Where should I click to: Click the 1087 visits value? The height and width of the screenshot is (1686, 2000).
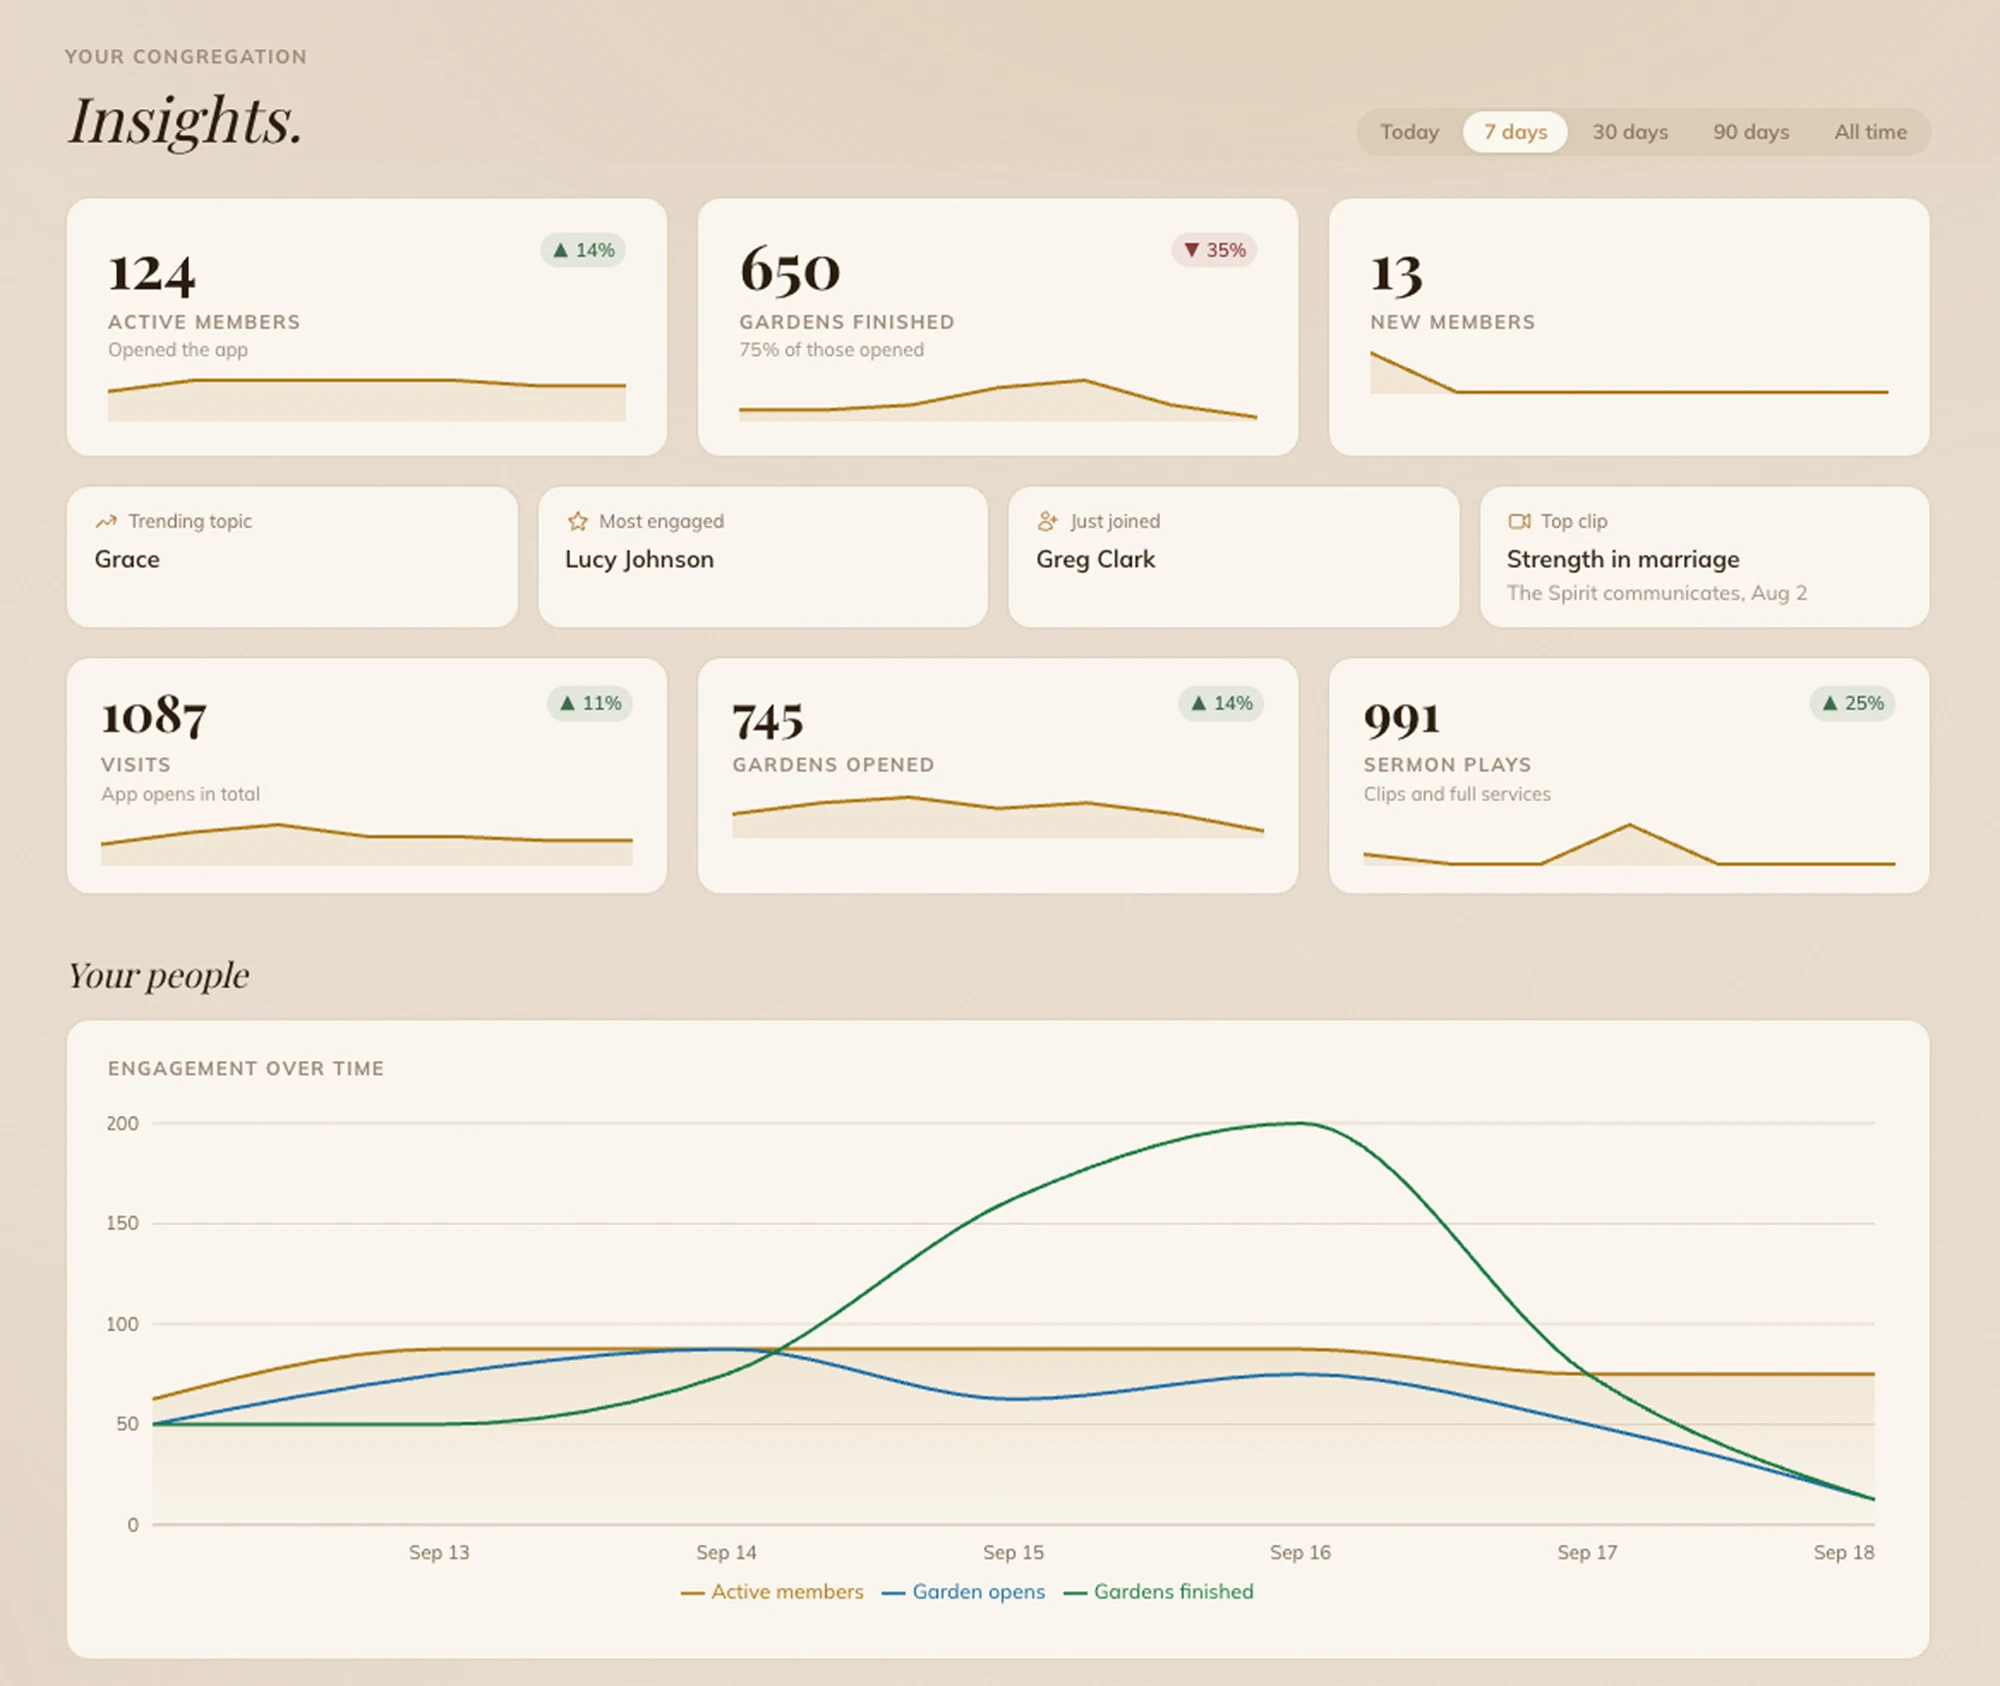tap(154, 716)
